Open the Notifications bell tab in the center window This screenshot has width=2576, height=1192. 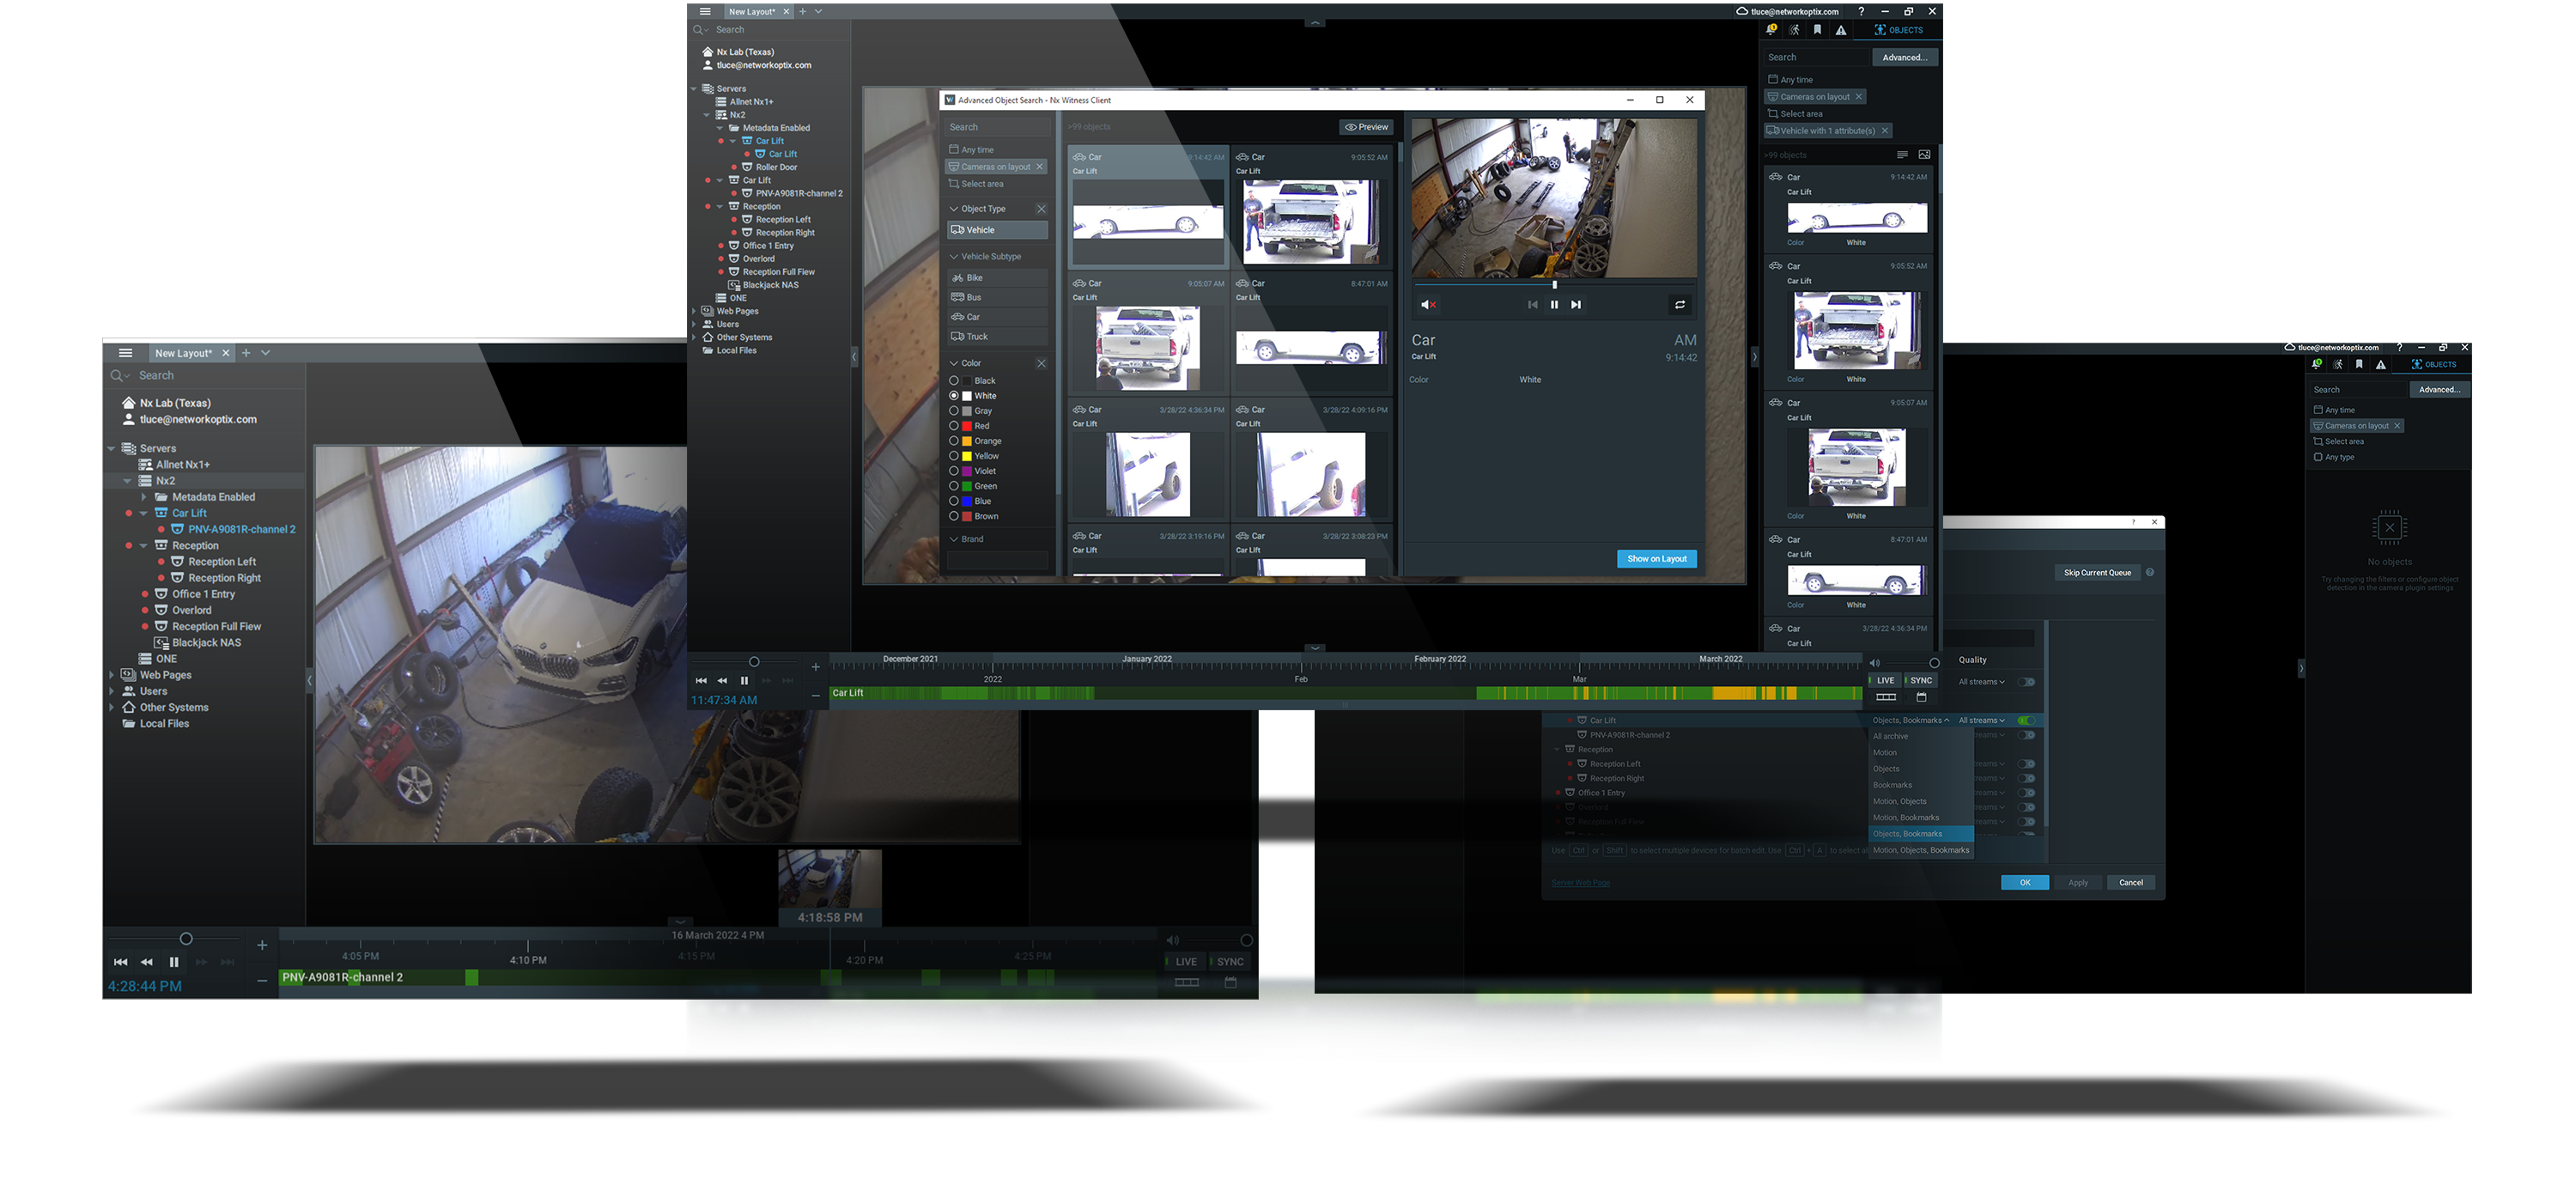pos(1772,30)
